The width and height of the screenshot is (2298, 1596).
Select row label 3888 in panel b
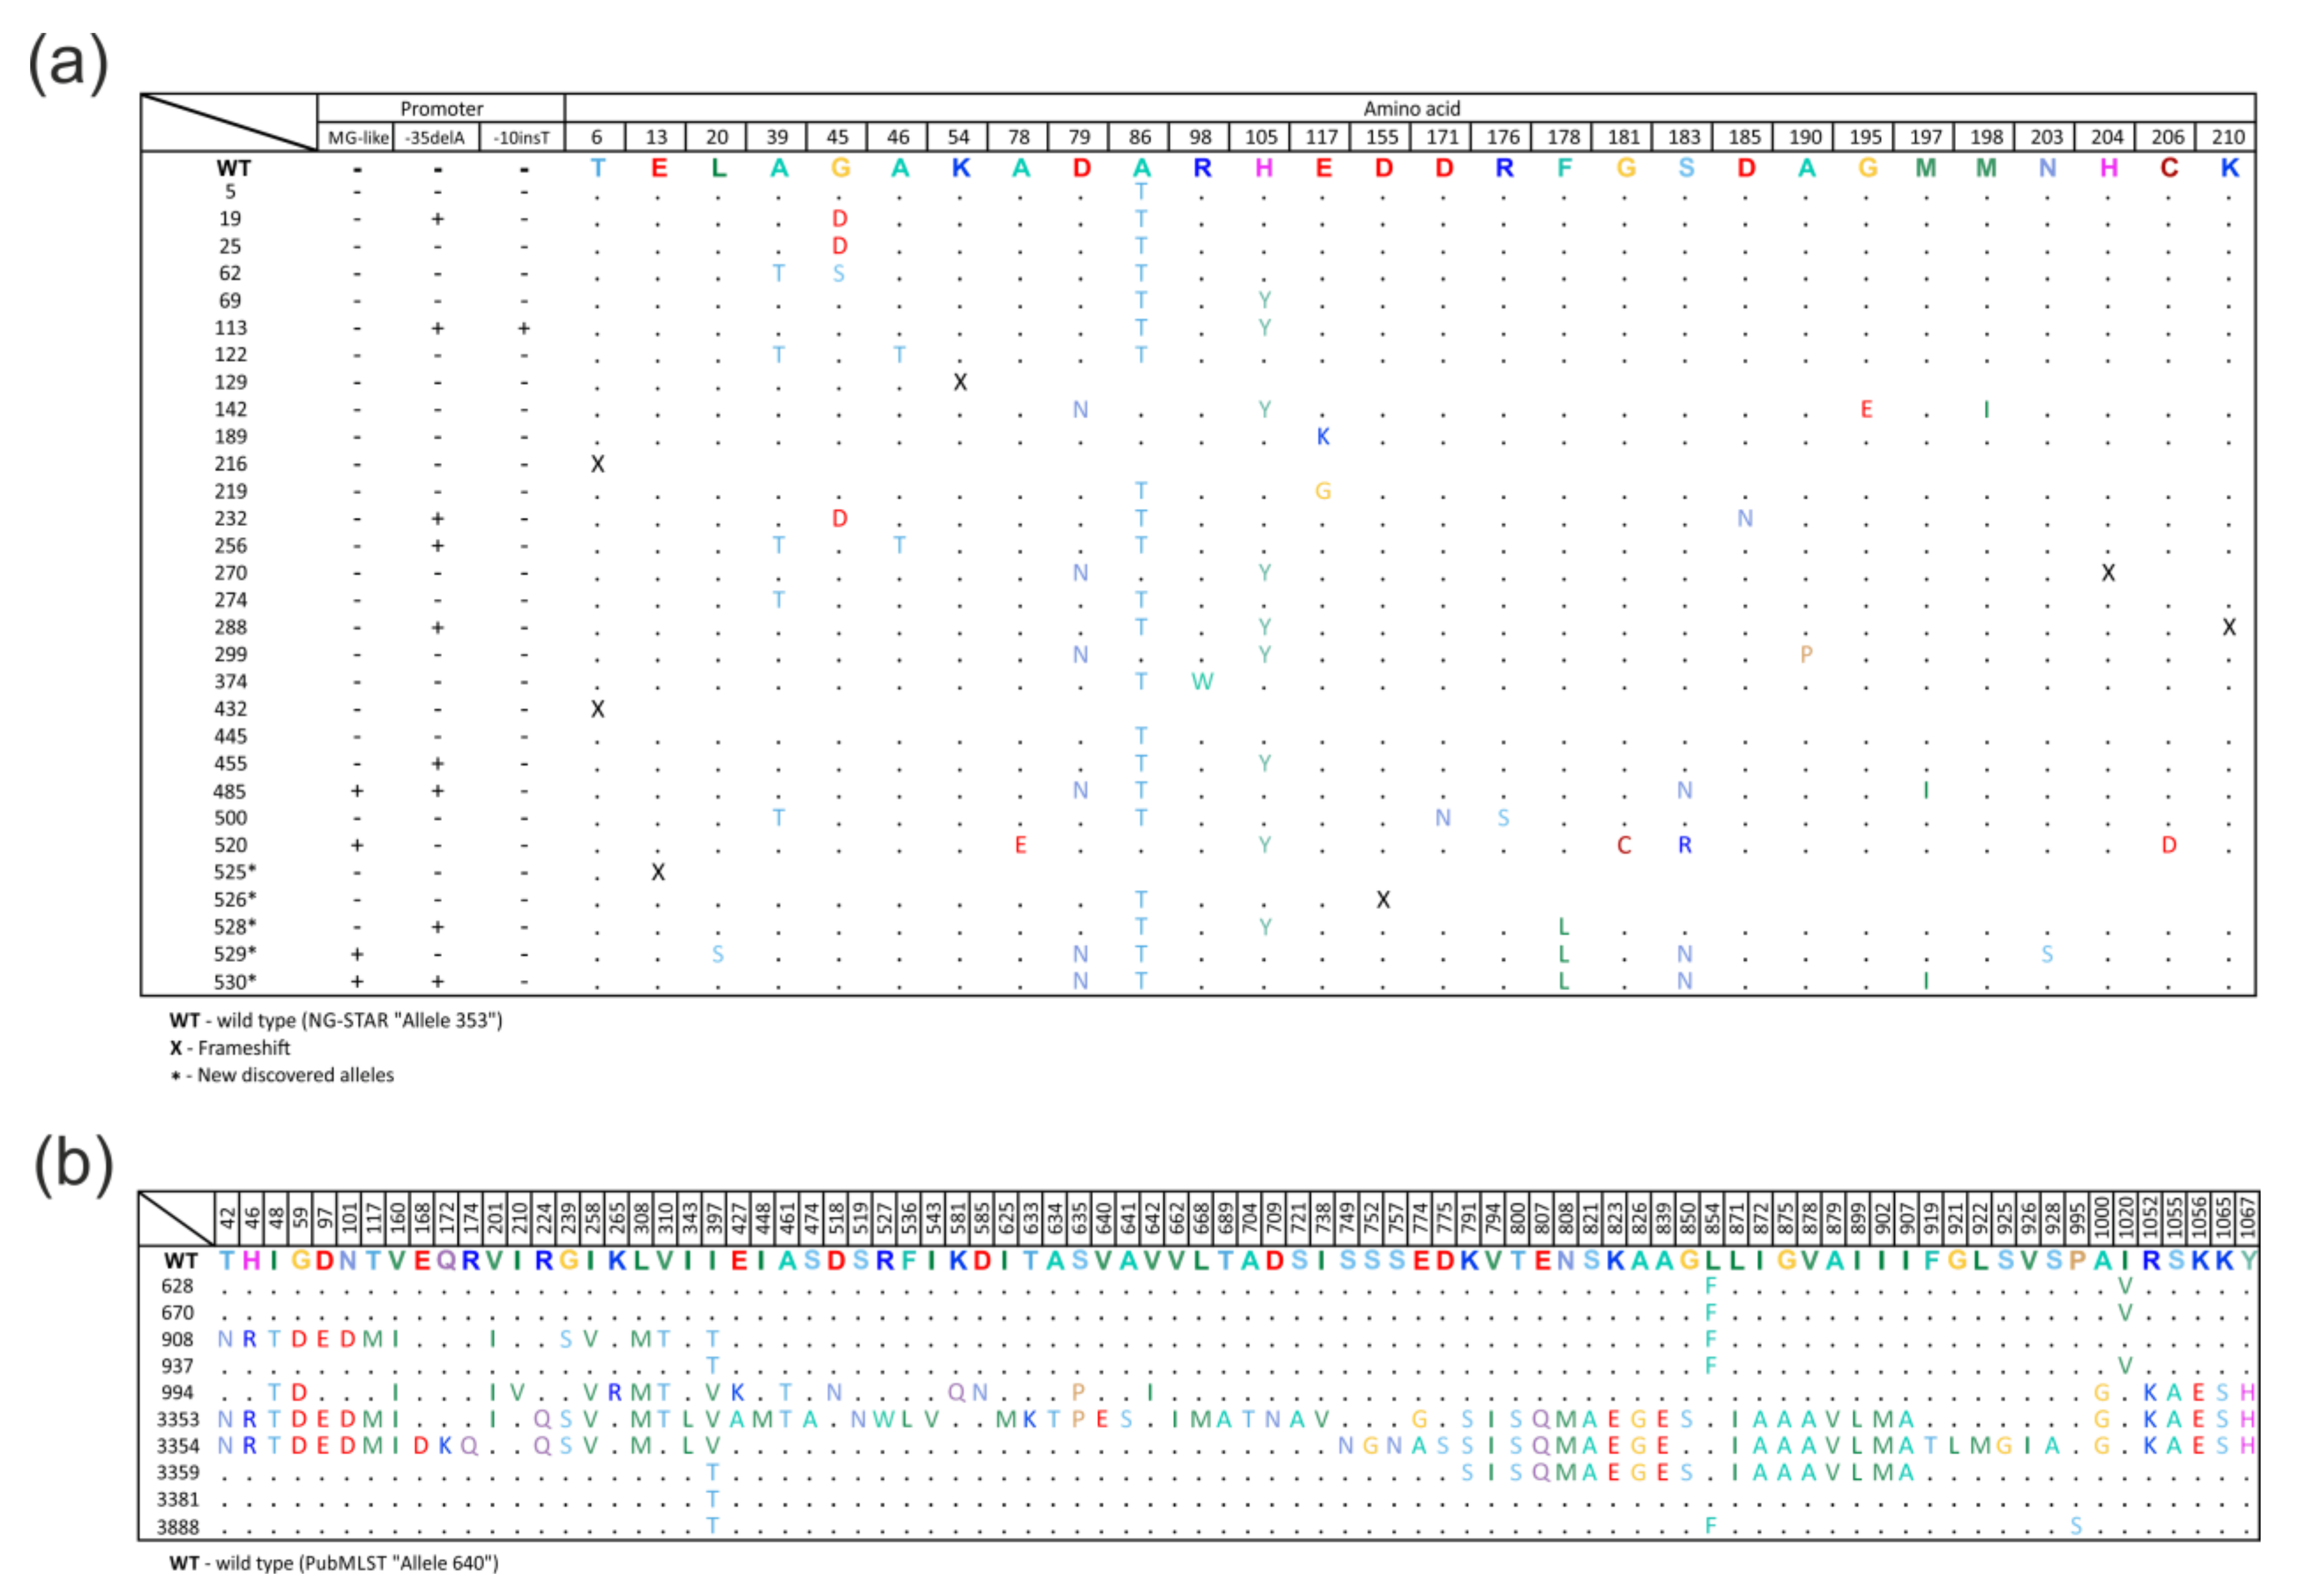click(177, 1527)
